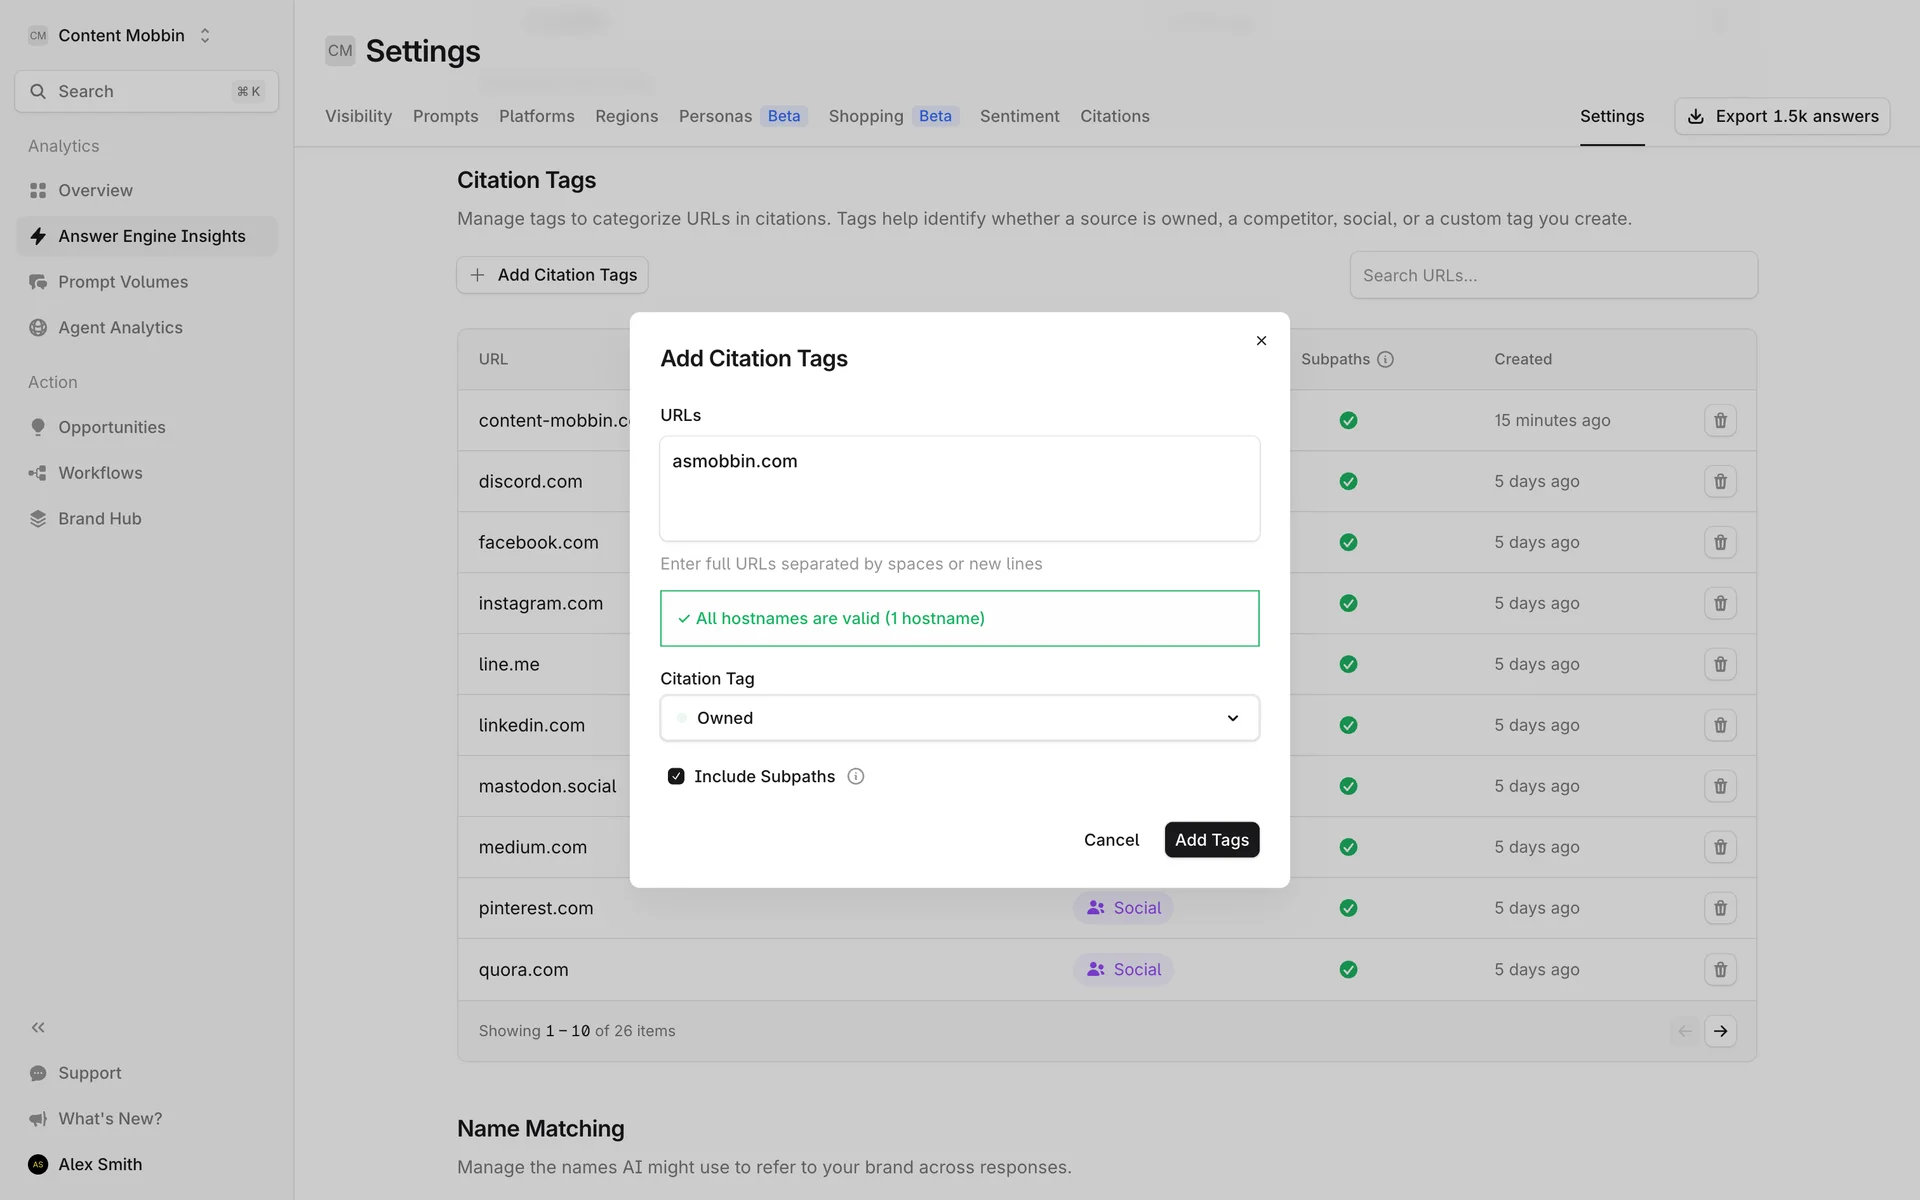Focus the Search URLs field

[x=1553, y=275]
